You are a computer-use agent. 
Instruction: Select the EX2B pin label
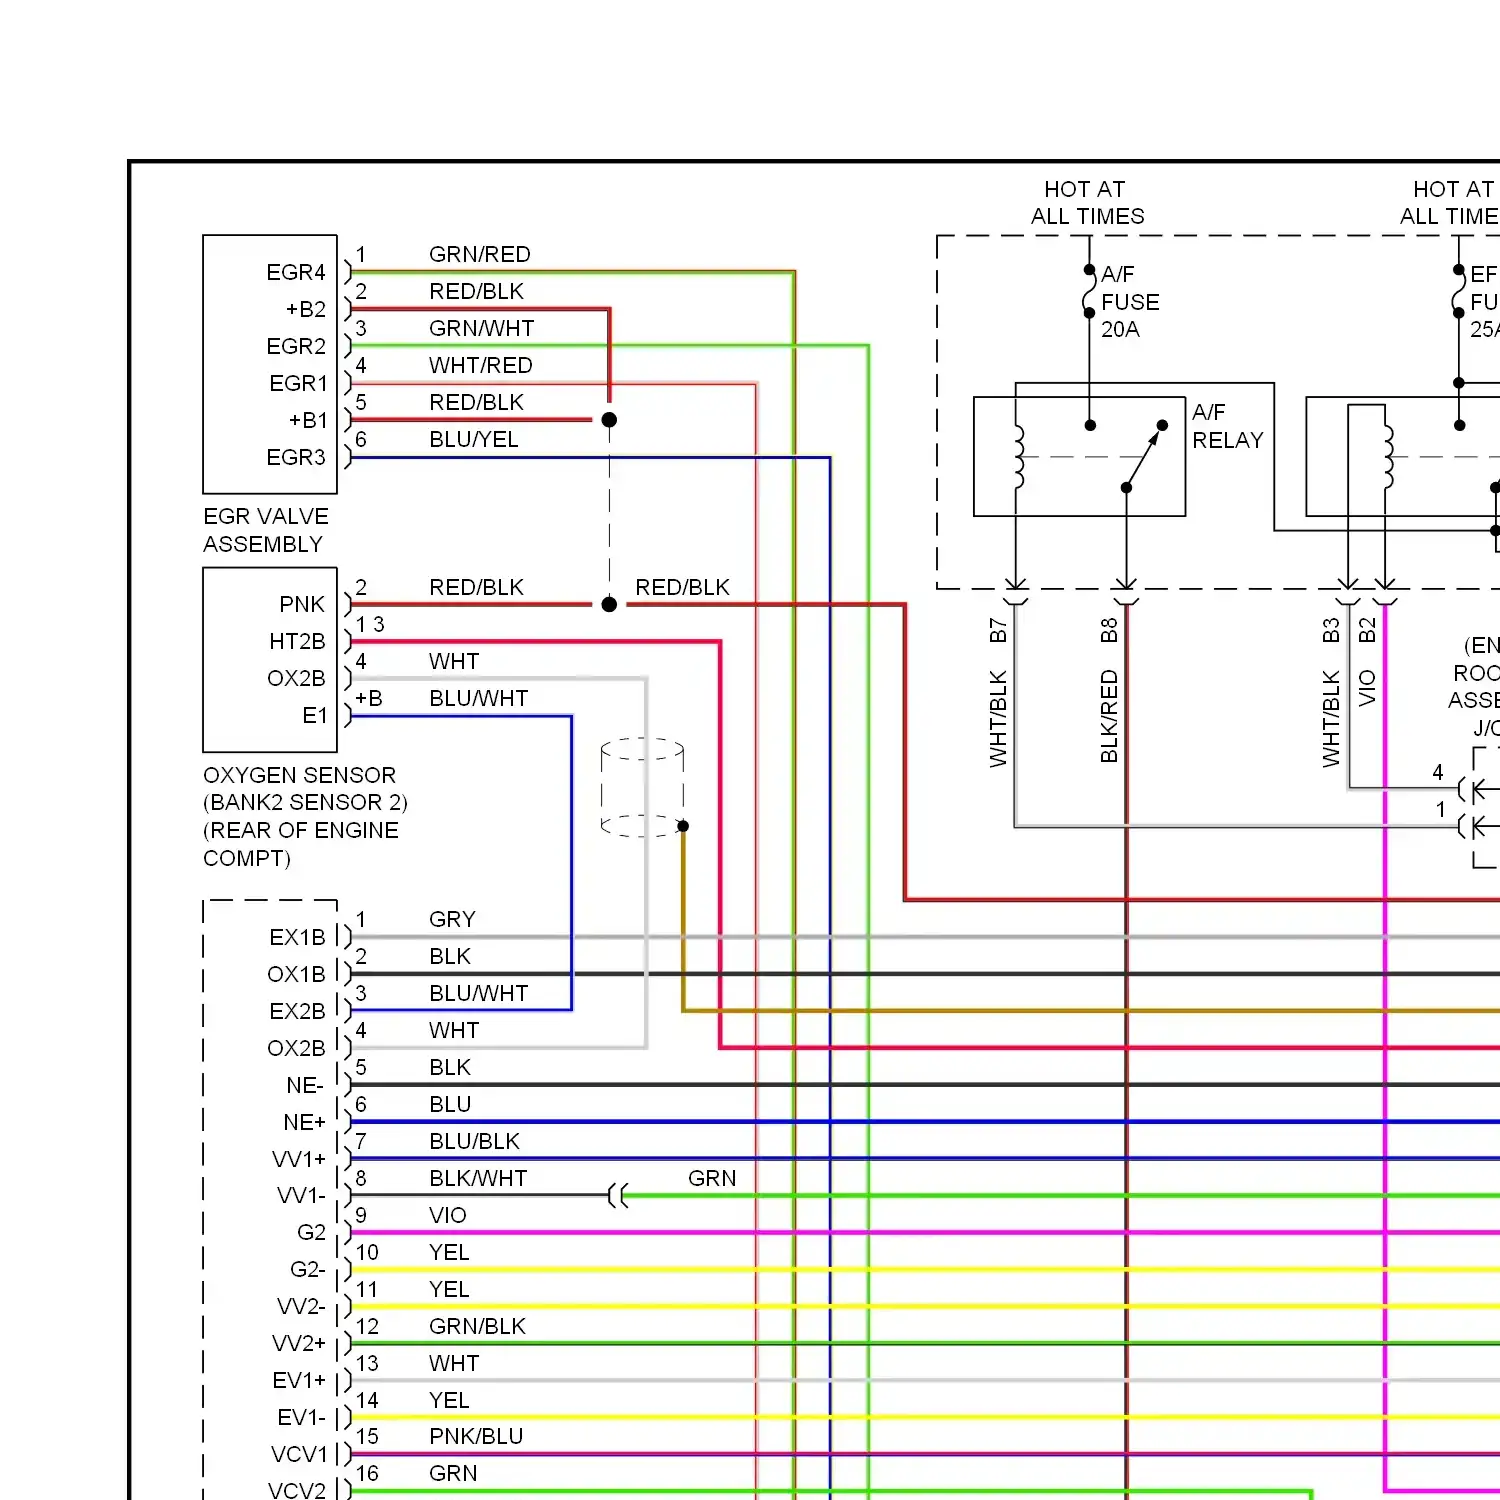pyautogui.click(x=297, y=1011)
